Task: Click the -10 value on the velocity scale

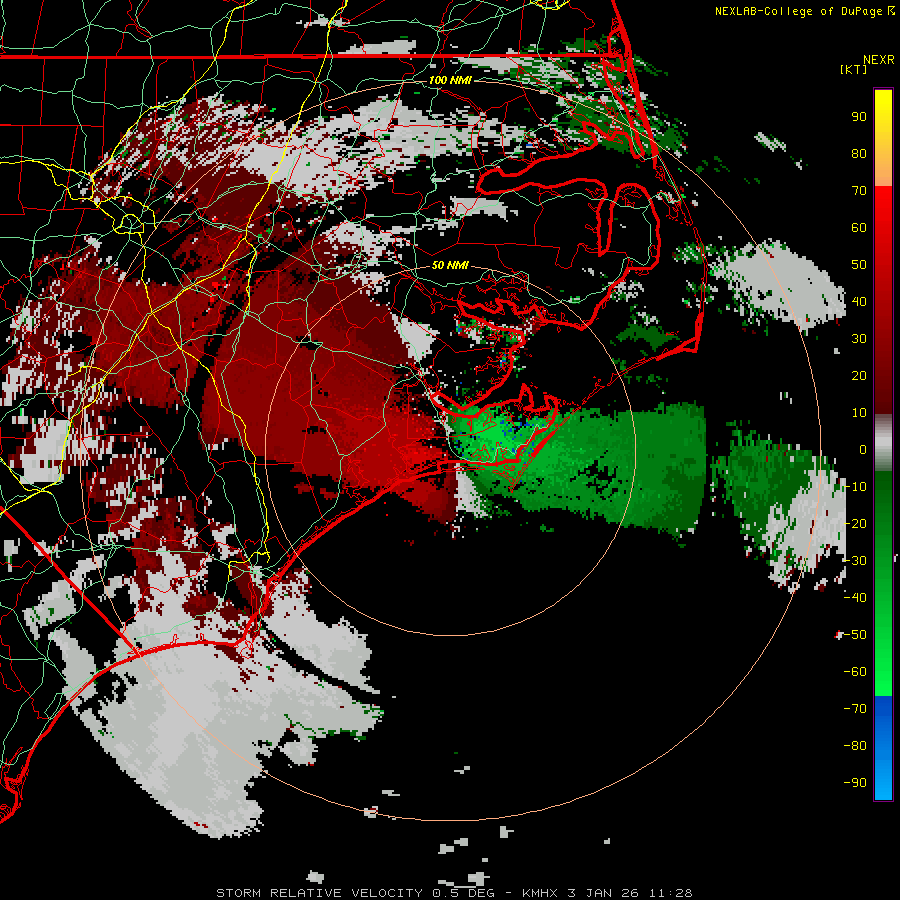Action: click(855, 487)
